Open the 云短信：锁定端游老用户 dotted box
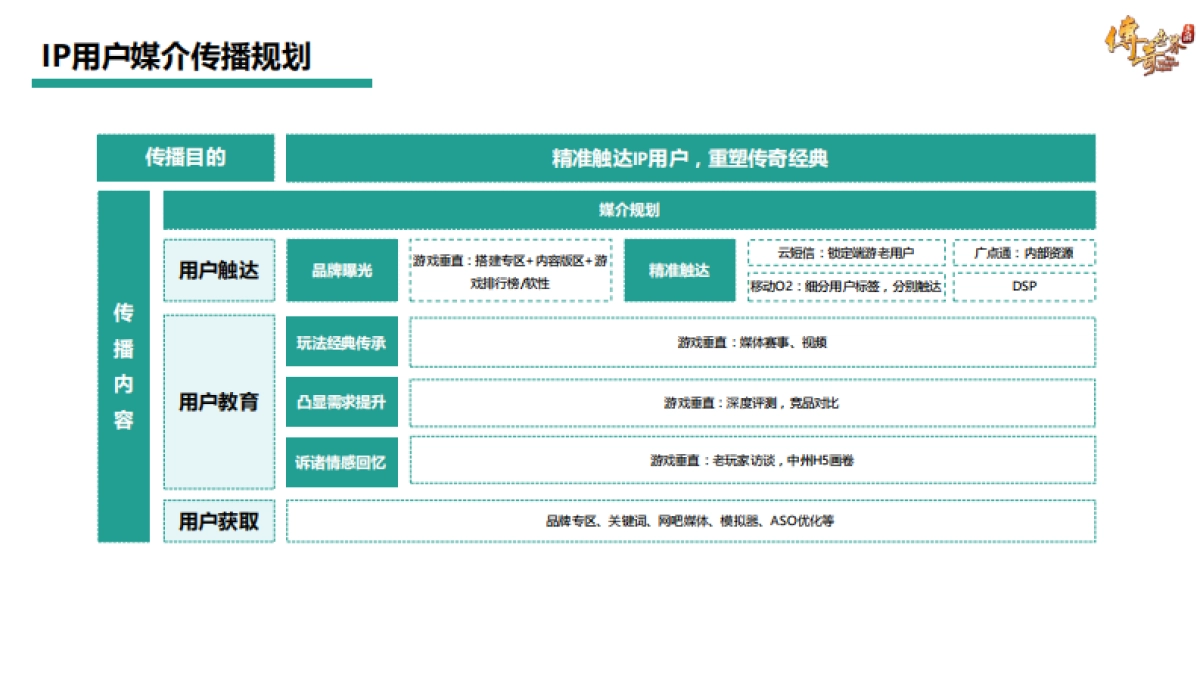The image size is (1200, 675). pyautogui.click(x=846, y=253)
